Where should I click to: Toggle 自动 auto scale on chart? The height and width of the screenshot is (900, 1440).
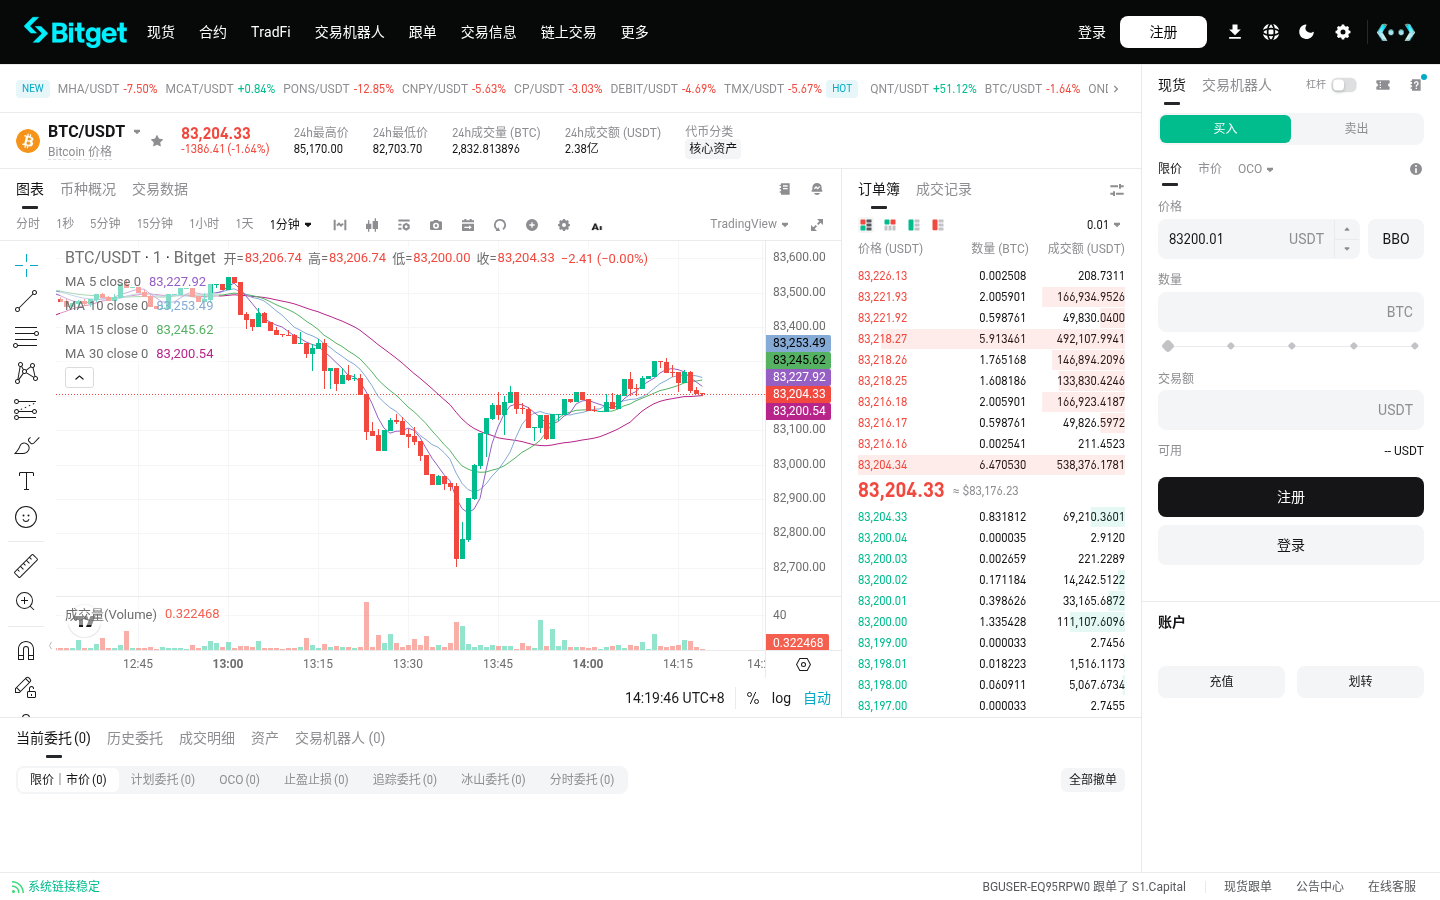(x=817, y=698)
